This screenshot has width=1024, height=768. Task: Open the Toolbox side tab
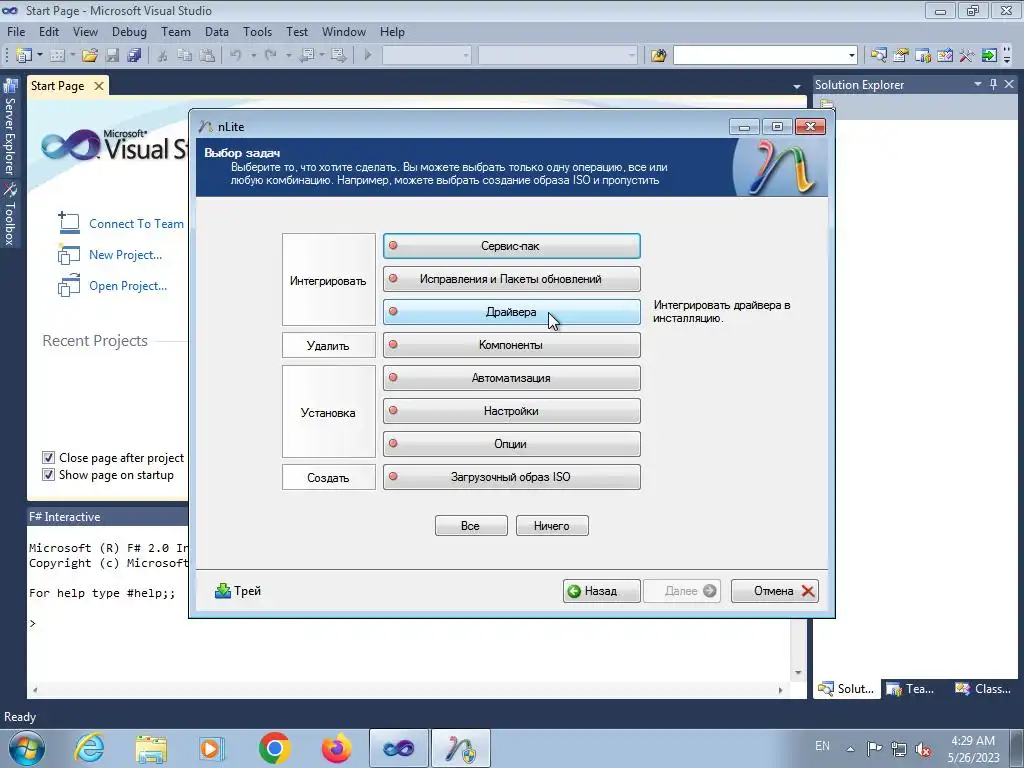[9, 214]
